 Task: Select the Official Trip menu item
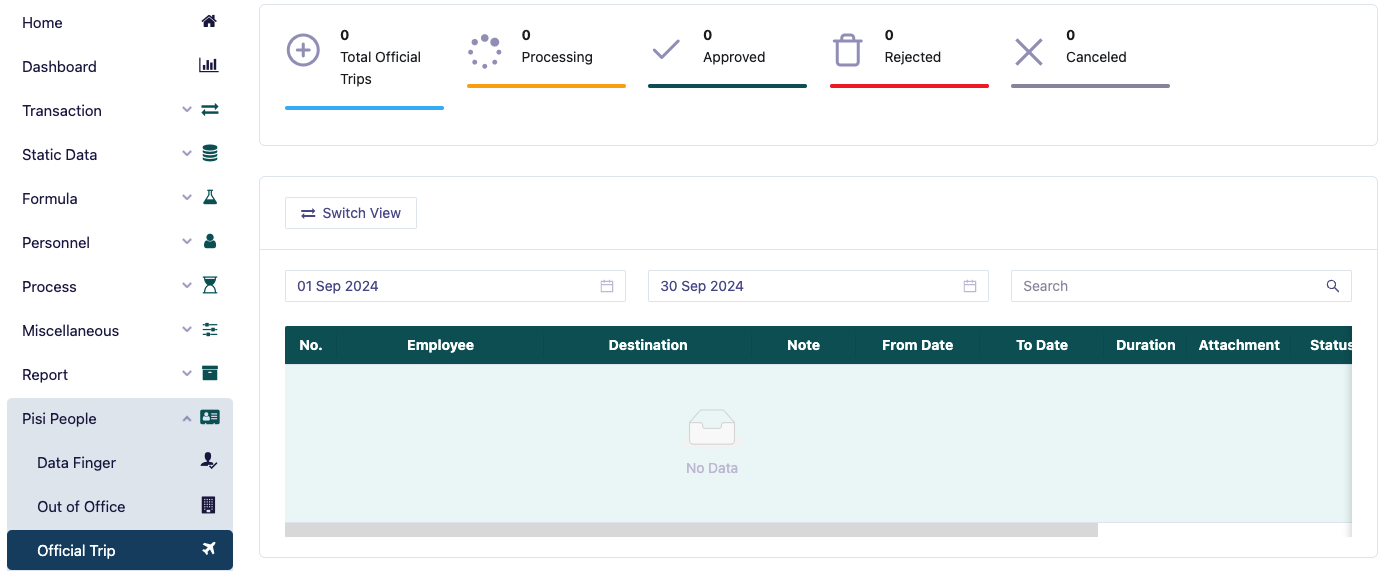[x=76, y=551]
